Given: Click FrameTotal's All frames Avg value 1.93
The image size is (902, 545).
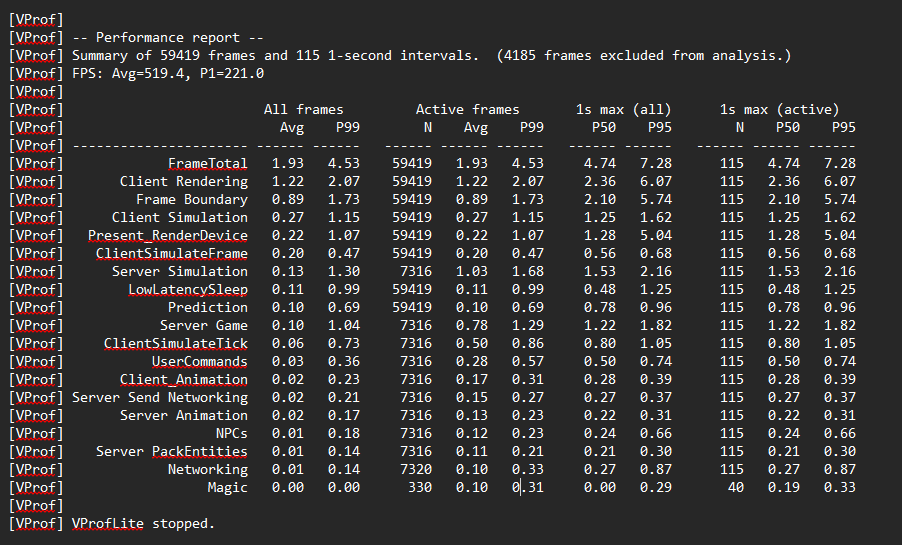Looking at the screenshot, I should tap(288, 163).
